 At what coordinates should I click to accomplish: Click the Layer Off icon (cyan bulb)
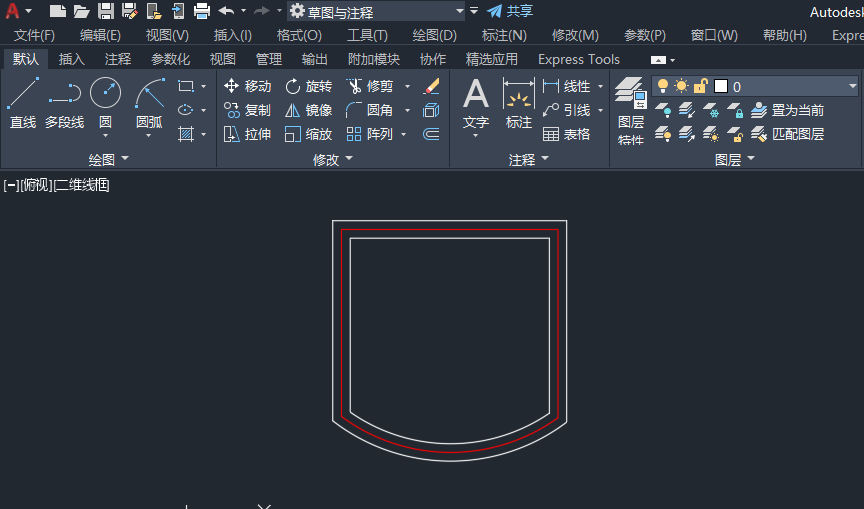[663, 110]
